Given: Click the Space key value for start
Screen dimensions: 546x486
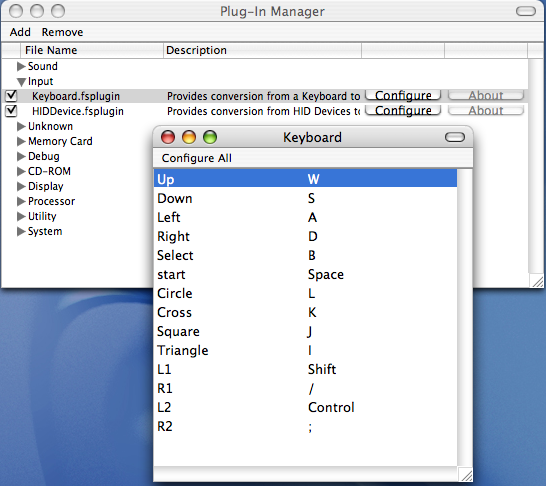Looking at the screenshot, I should tap(326, 275).
